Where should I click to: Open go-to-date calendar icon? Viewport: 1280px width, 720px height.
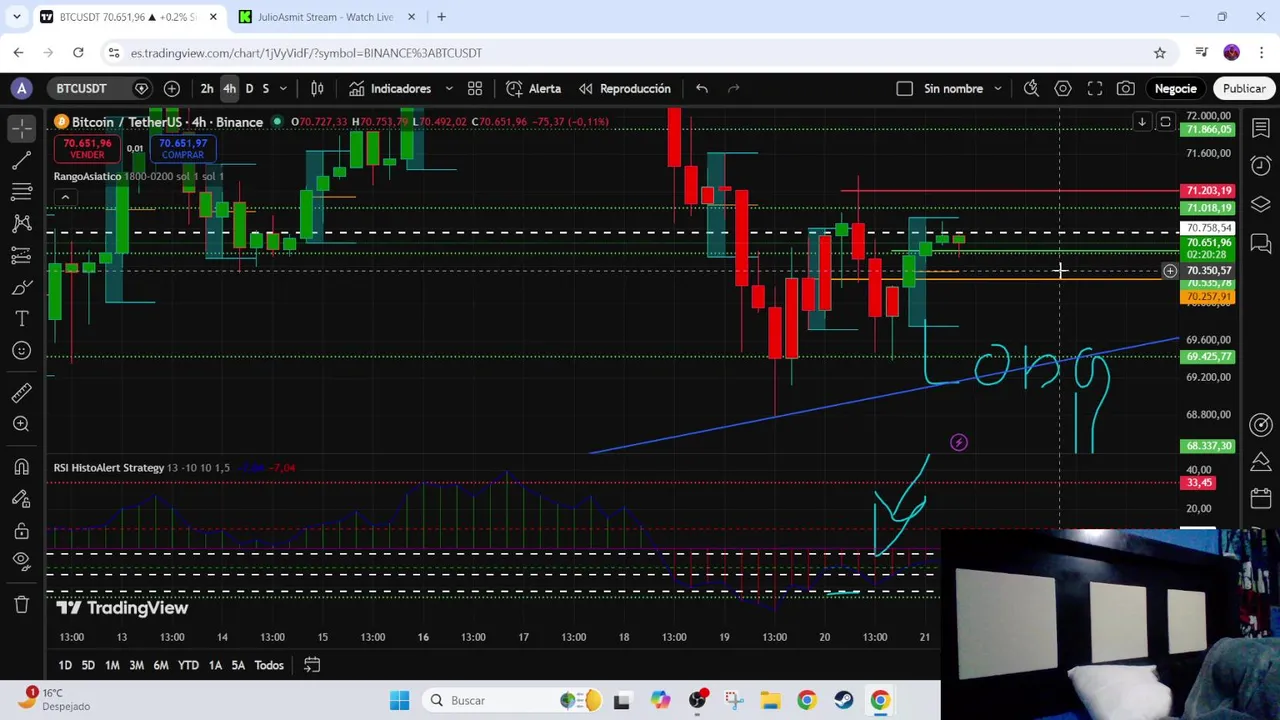coord(312,665)
